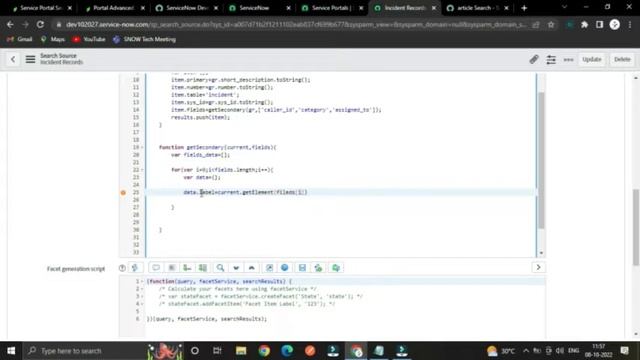This screenshot has width=640, height=360.
Task: Click find next down arrow in script toolbar
Action: pos(236,268)
